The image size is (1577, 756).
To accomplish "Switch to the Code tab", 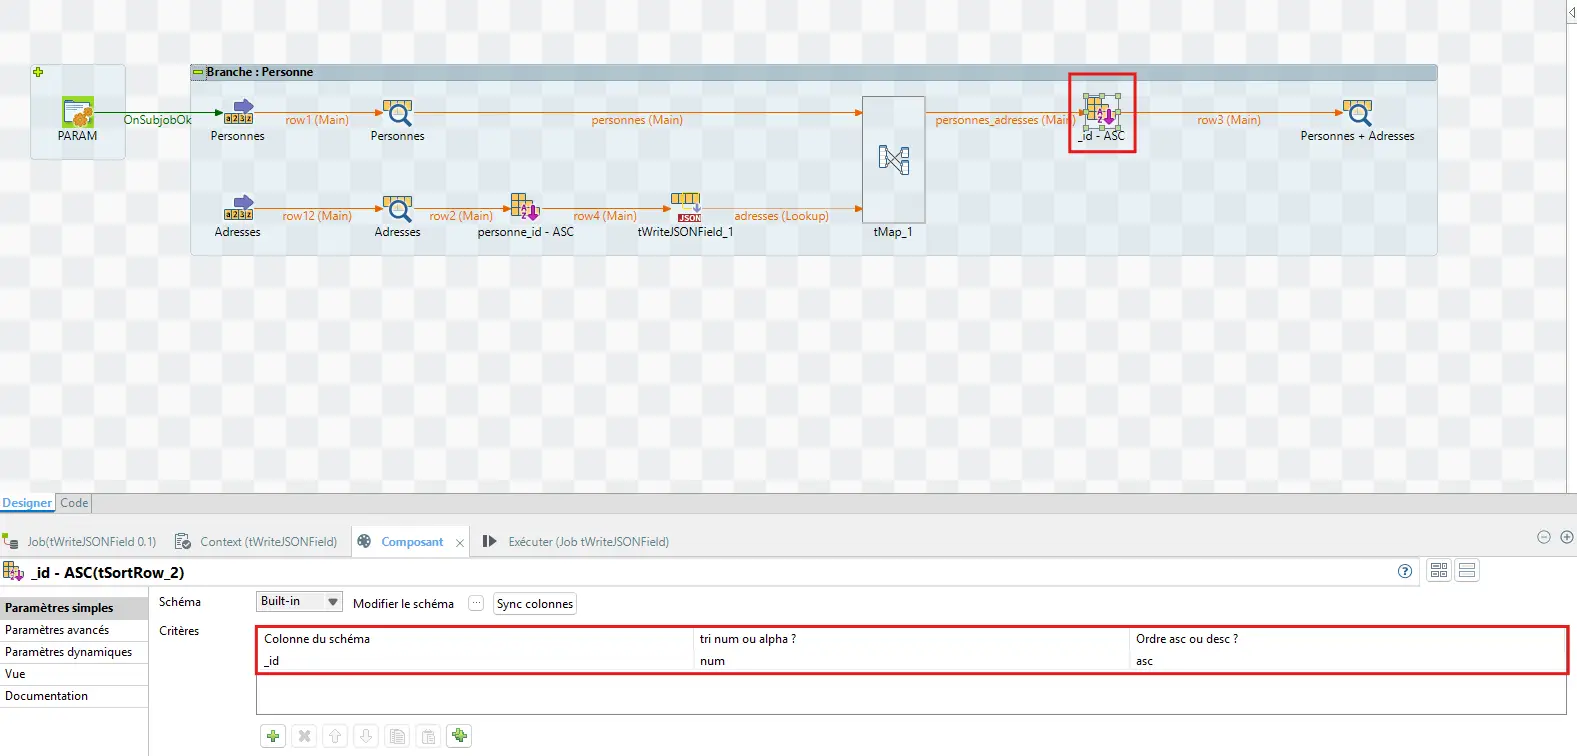I will tap(74, 503).
